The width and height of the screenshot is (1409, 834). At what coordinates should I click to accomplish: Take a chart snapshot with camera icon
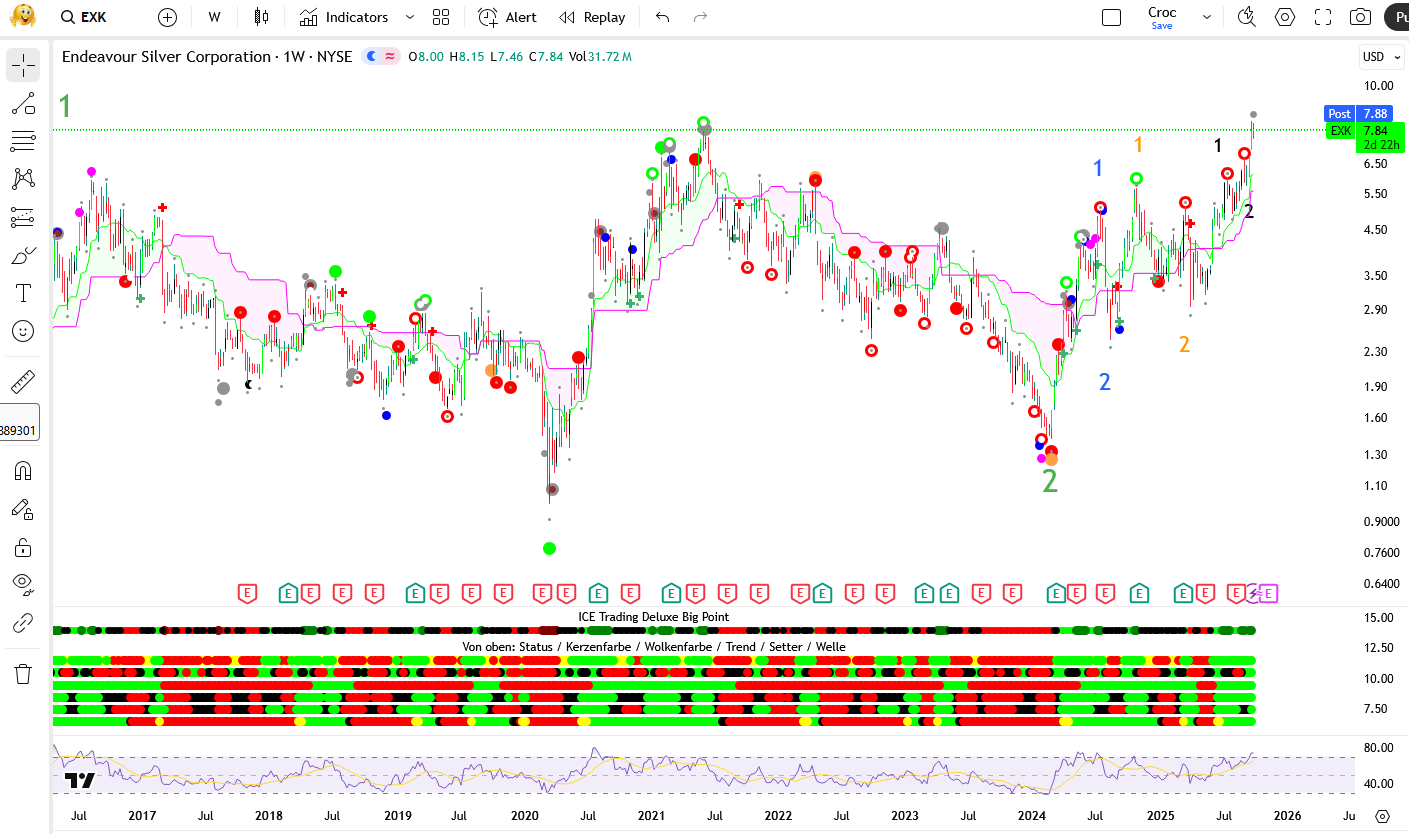[1360, 17]
